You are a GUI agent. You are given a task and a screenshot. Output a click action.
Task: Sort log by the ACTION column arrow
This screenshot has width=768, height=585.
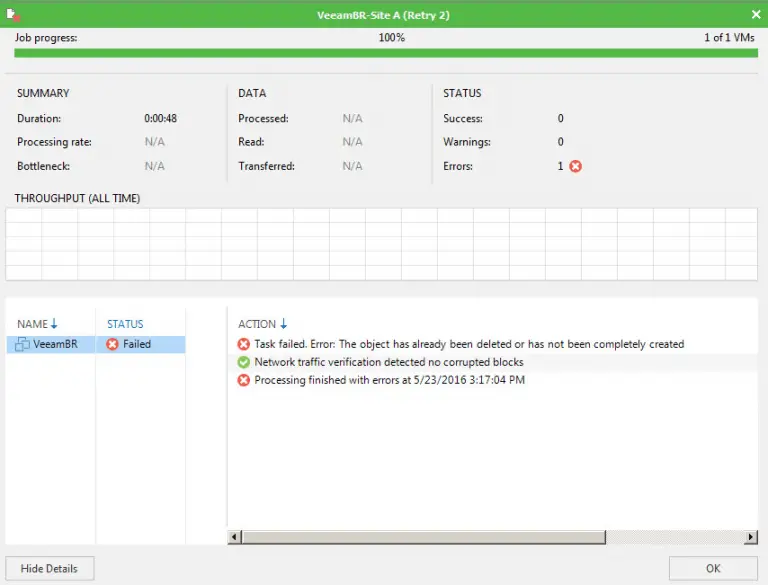[284, 324]
